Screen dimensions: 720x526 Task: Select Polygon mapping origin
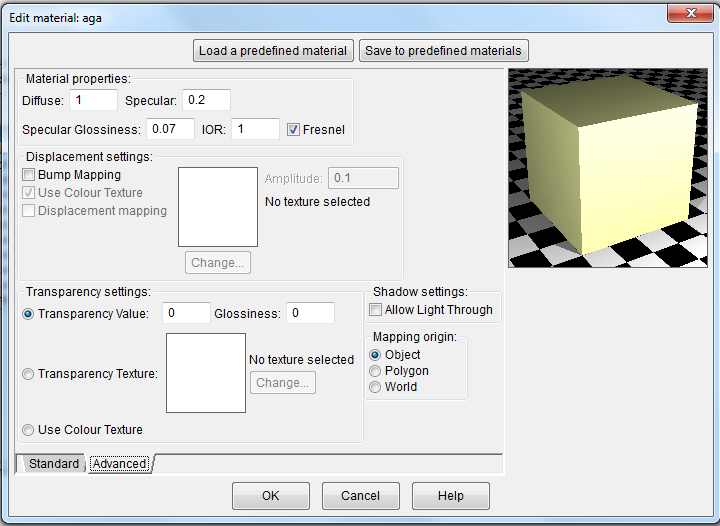coord(375,371)
